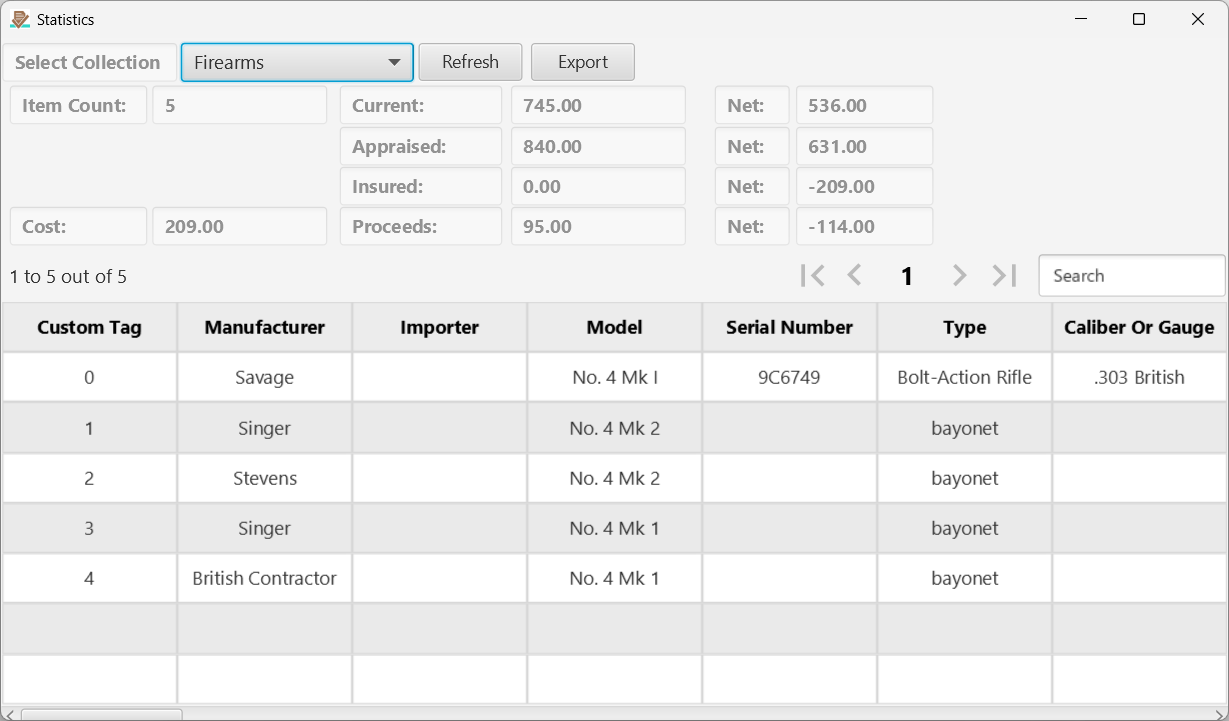The image size is (1229, 721).
Task: Select the British Contractor cell
Action: pos(265,578)
